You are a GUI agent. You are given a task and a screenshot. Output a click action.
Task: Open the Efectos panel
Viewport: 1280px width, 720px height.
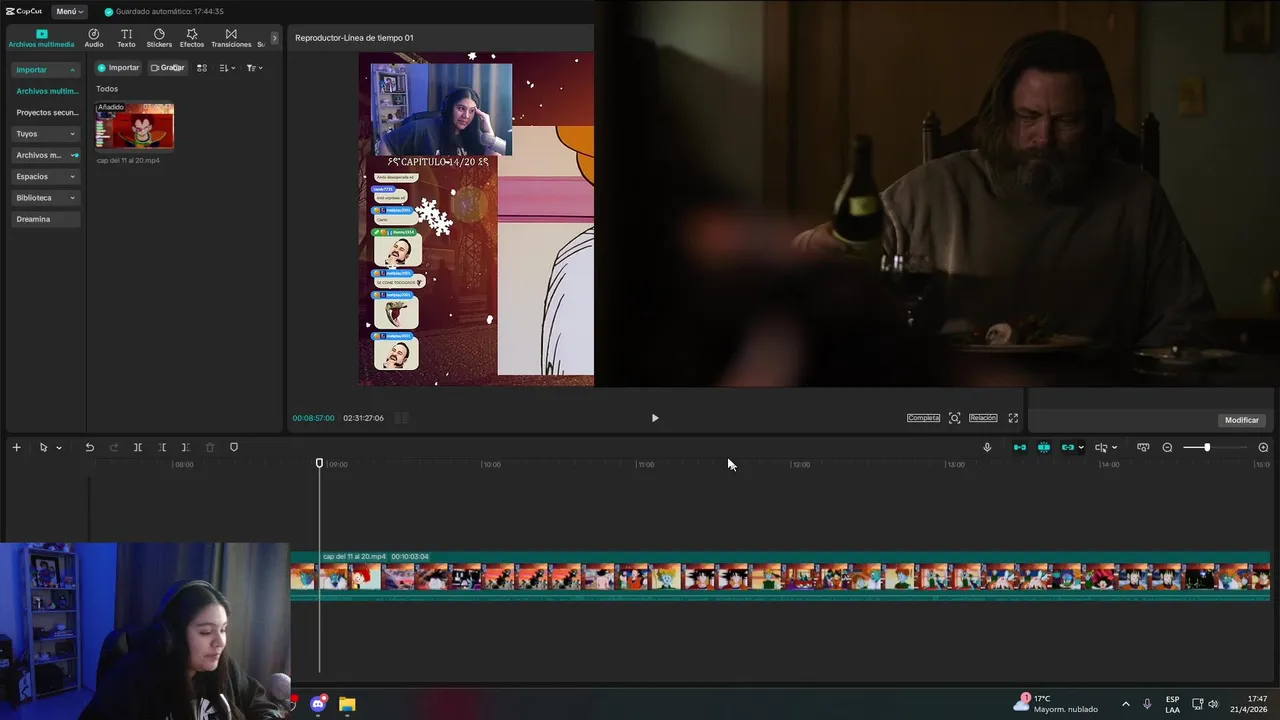click(x=192, y=38)
